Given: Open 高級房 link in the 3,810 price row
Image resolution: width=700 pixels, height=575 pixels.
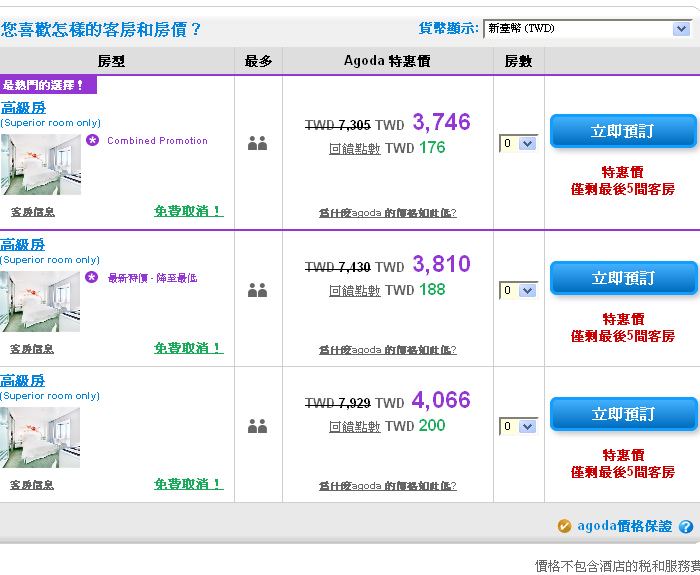Looking at the screenshot, I should pos(23,245).
